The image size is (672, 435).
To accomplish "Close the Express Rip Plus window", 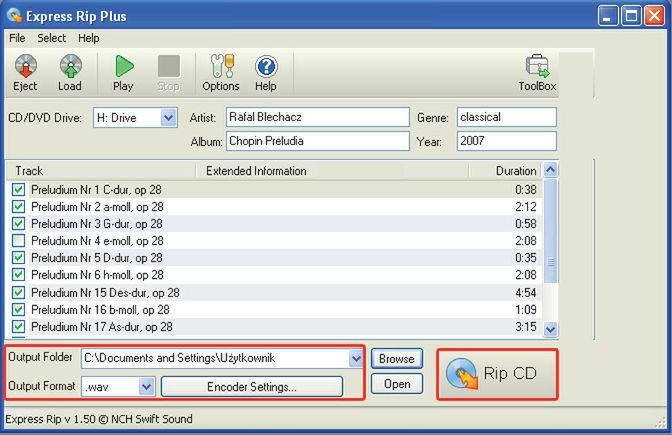I will tap(655, 16).
